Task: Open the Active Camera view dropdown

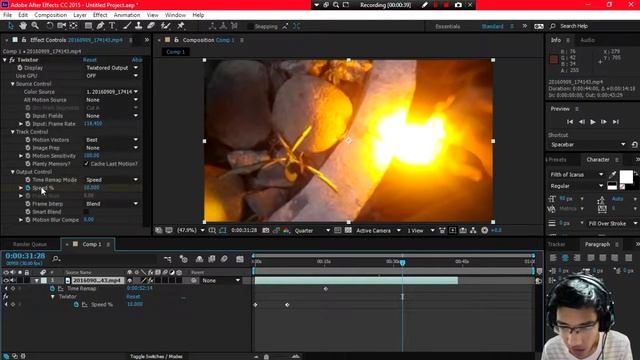Action: click(378, 230)
